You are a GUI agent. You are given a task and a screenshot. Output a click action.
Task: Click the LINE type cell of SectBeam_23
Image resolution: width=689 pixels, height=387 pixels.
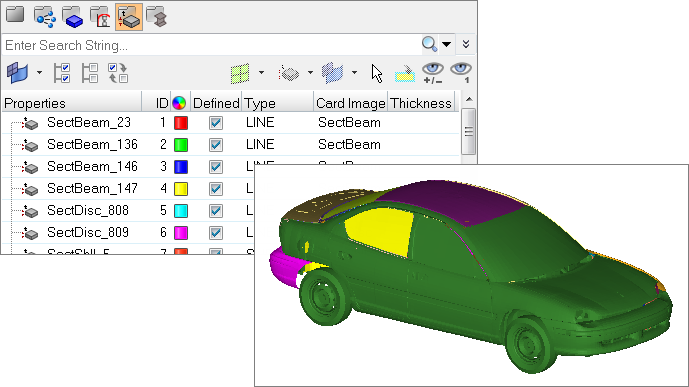[260, 123]
